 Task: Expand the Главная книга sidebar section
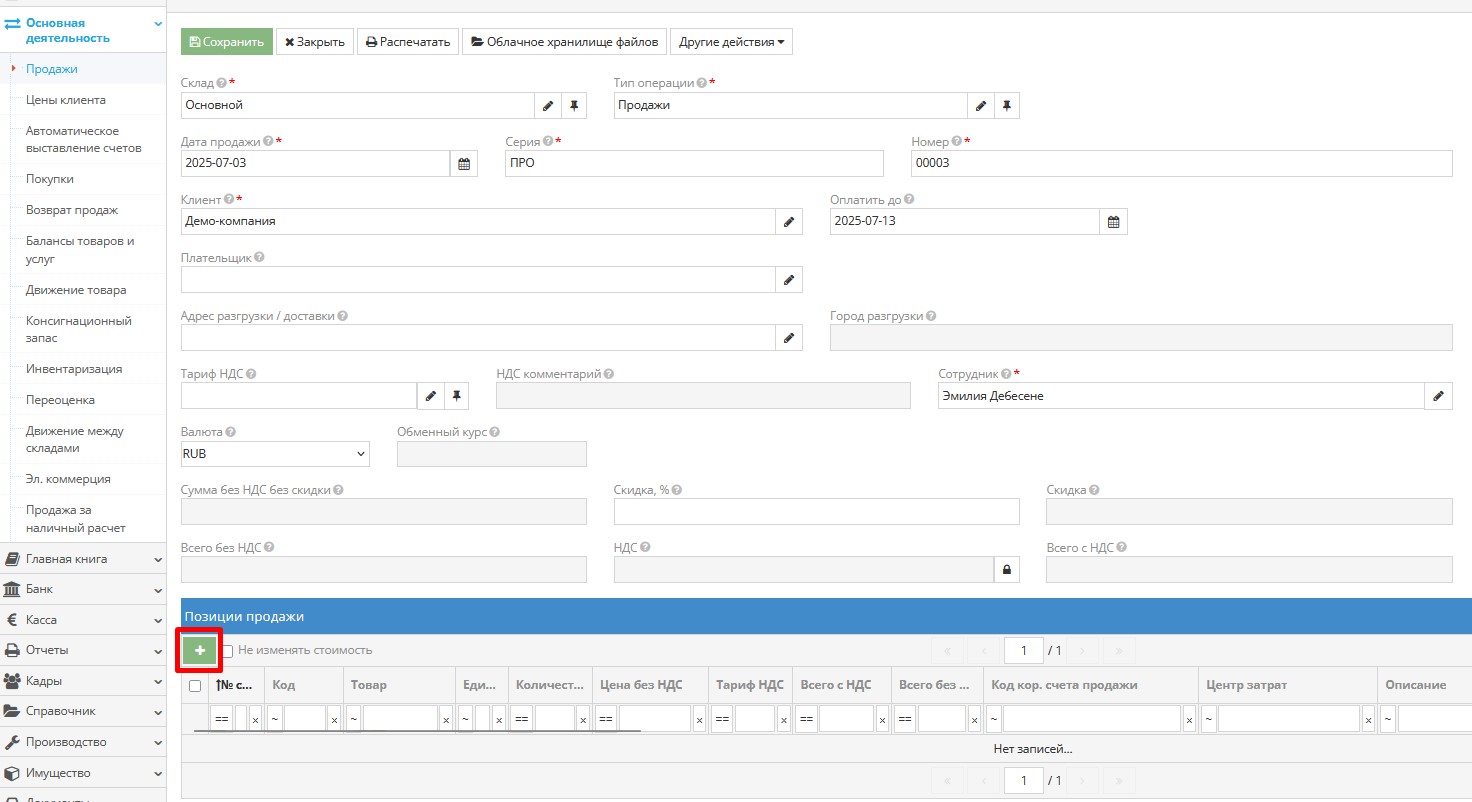pyautogui.click(x=83, y=559)
